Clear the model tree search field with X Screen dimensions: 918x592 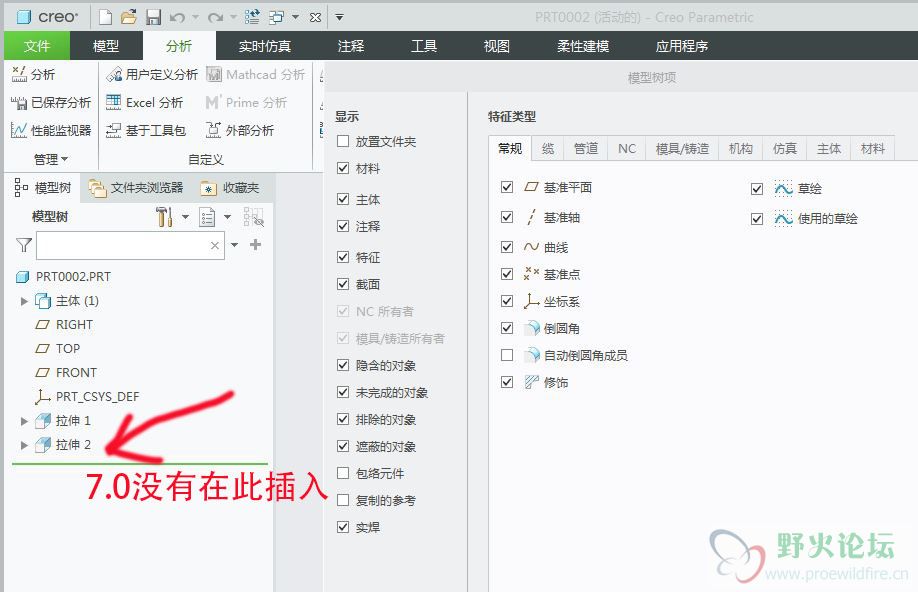coord(215,245)
